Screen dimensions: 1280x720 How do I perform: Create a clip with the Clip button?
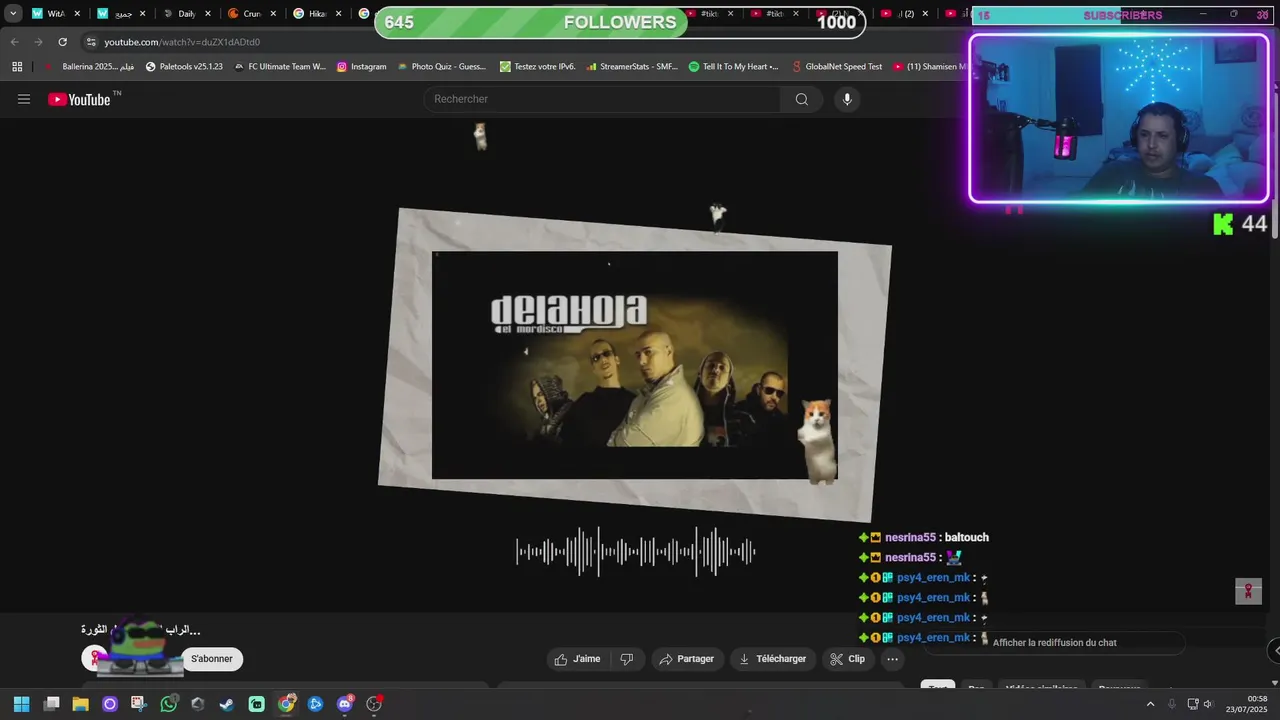pyautogui.click(x=848, y=659)
